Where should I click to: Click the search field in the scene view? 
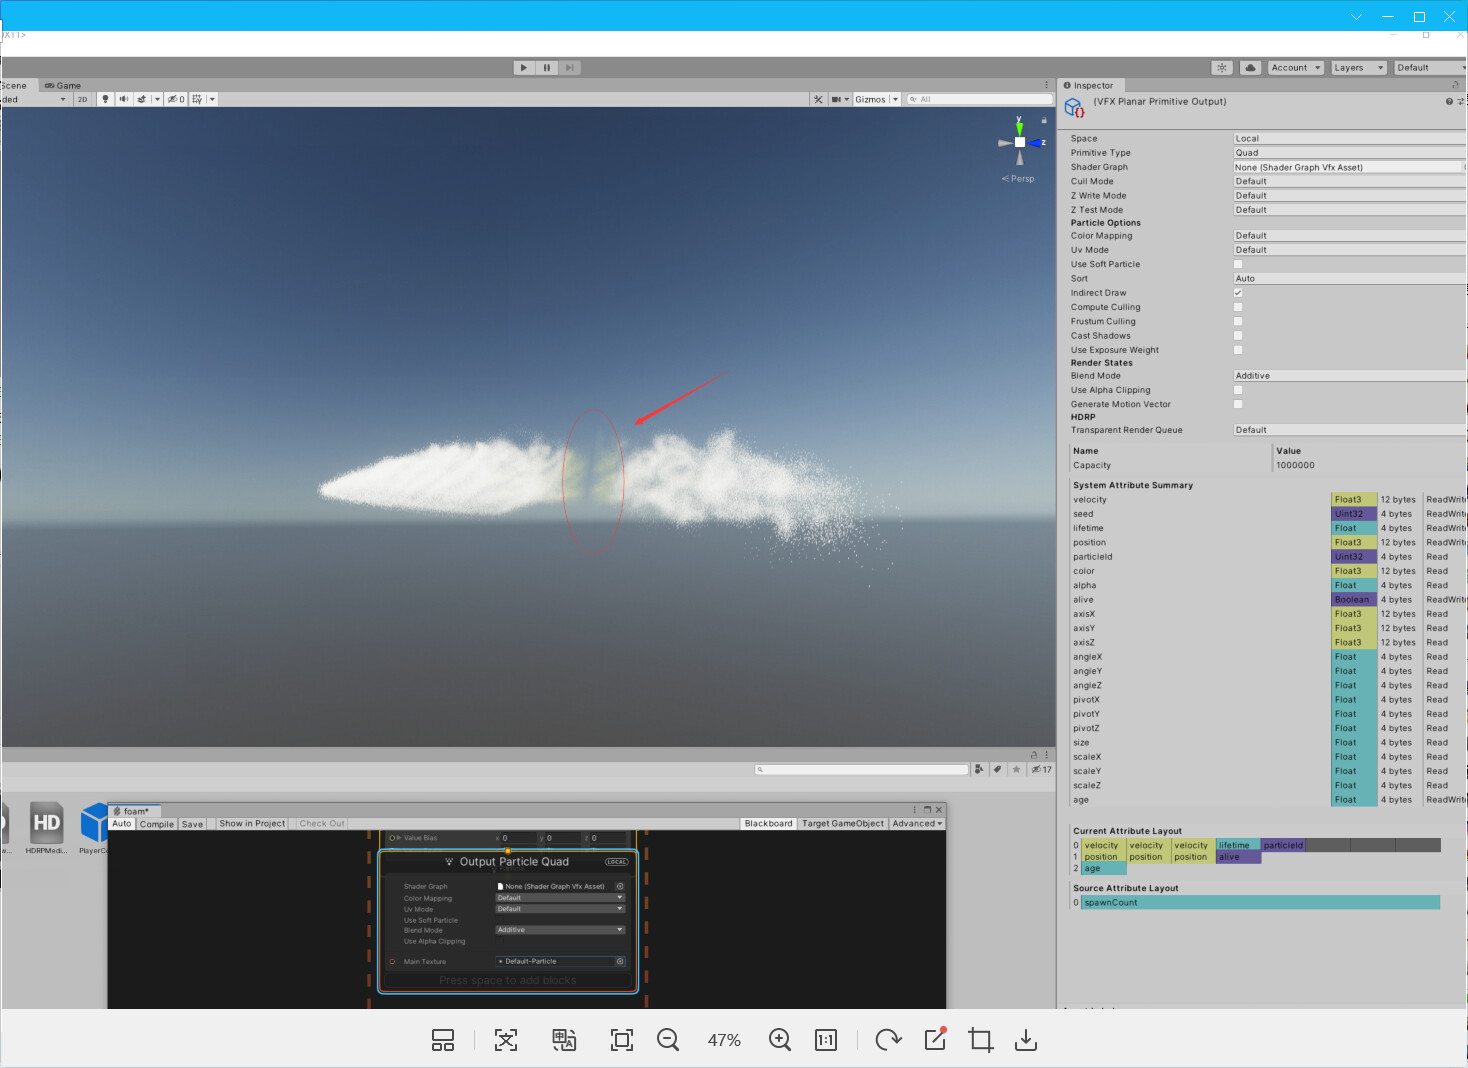[x=978, y=98]
